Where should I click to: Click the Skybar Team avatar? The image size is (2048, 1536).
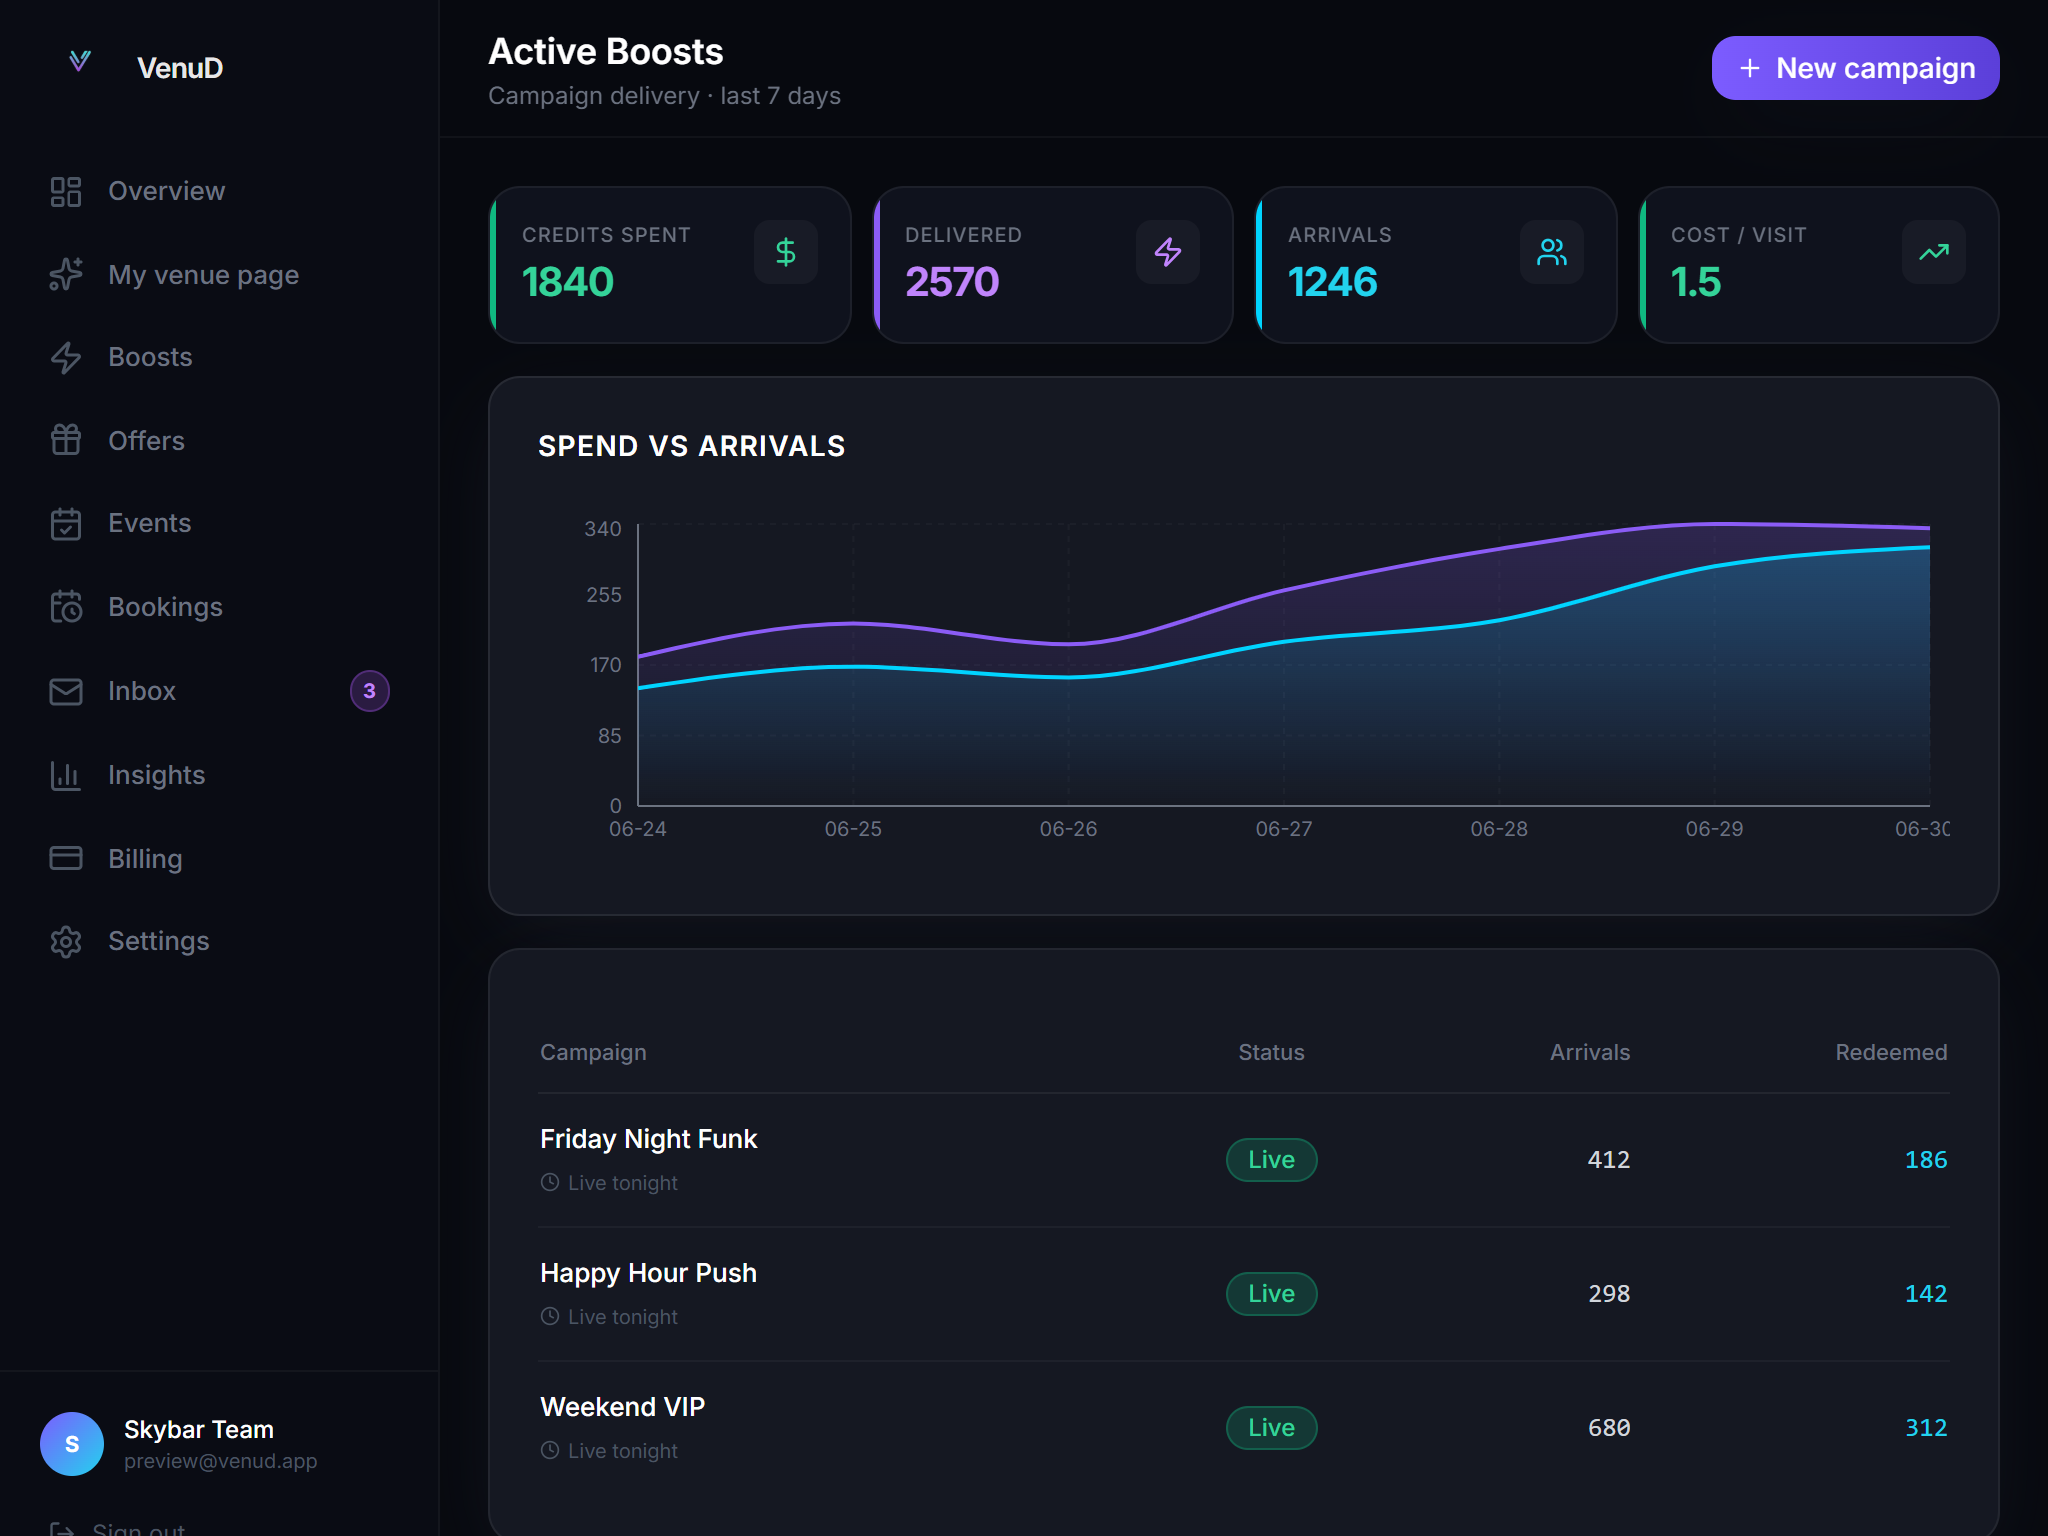click(x=72, y=1444)
